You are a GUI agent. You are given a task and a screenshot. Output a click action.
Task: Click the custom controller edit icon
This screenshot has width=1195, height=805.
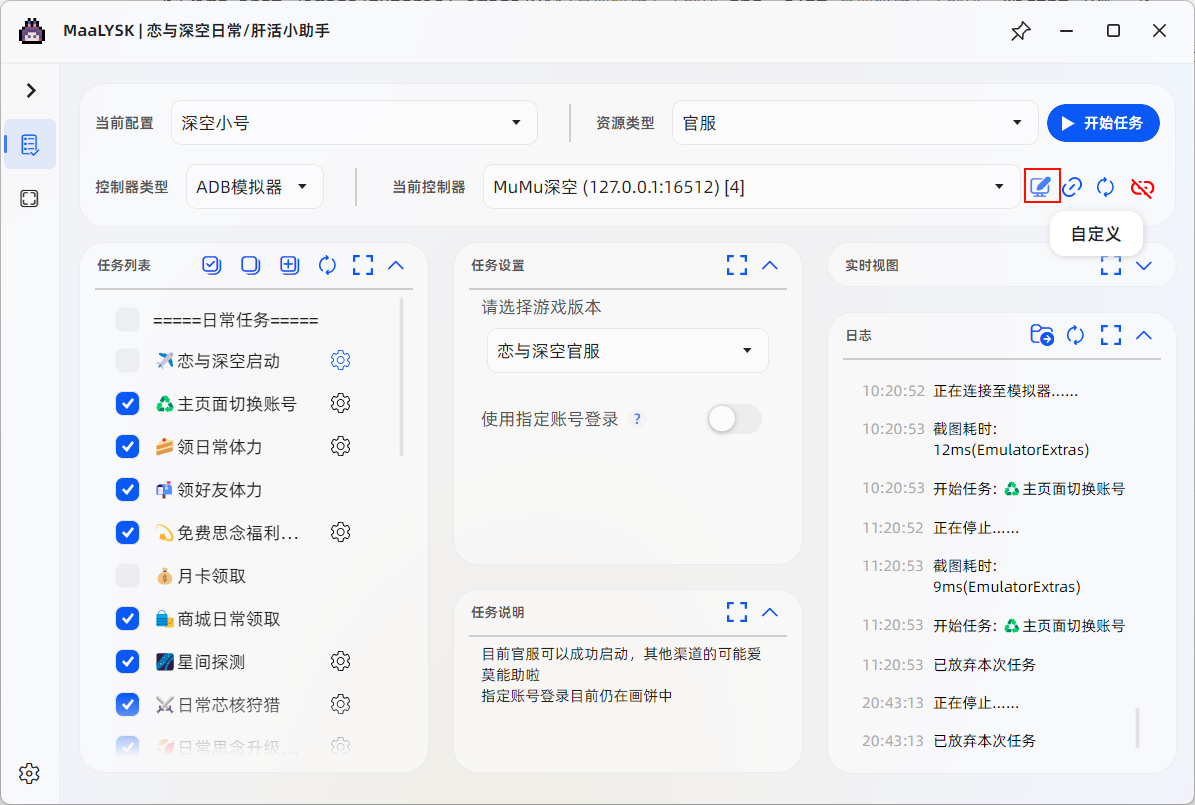[1041, 187]
